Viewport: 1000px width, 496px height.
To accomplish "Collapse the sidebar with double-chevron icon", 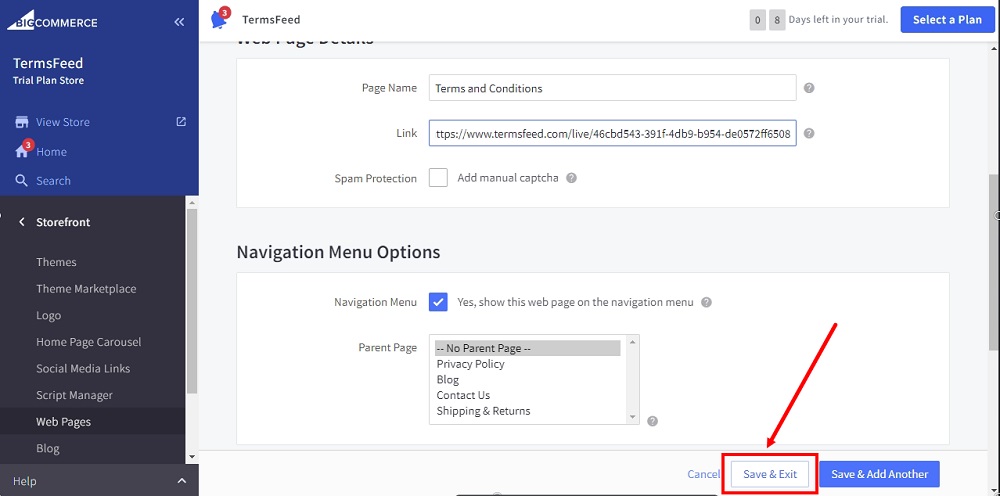I will tap(179, 22).
